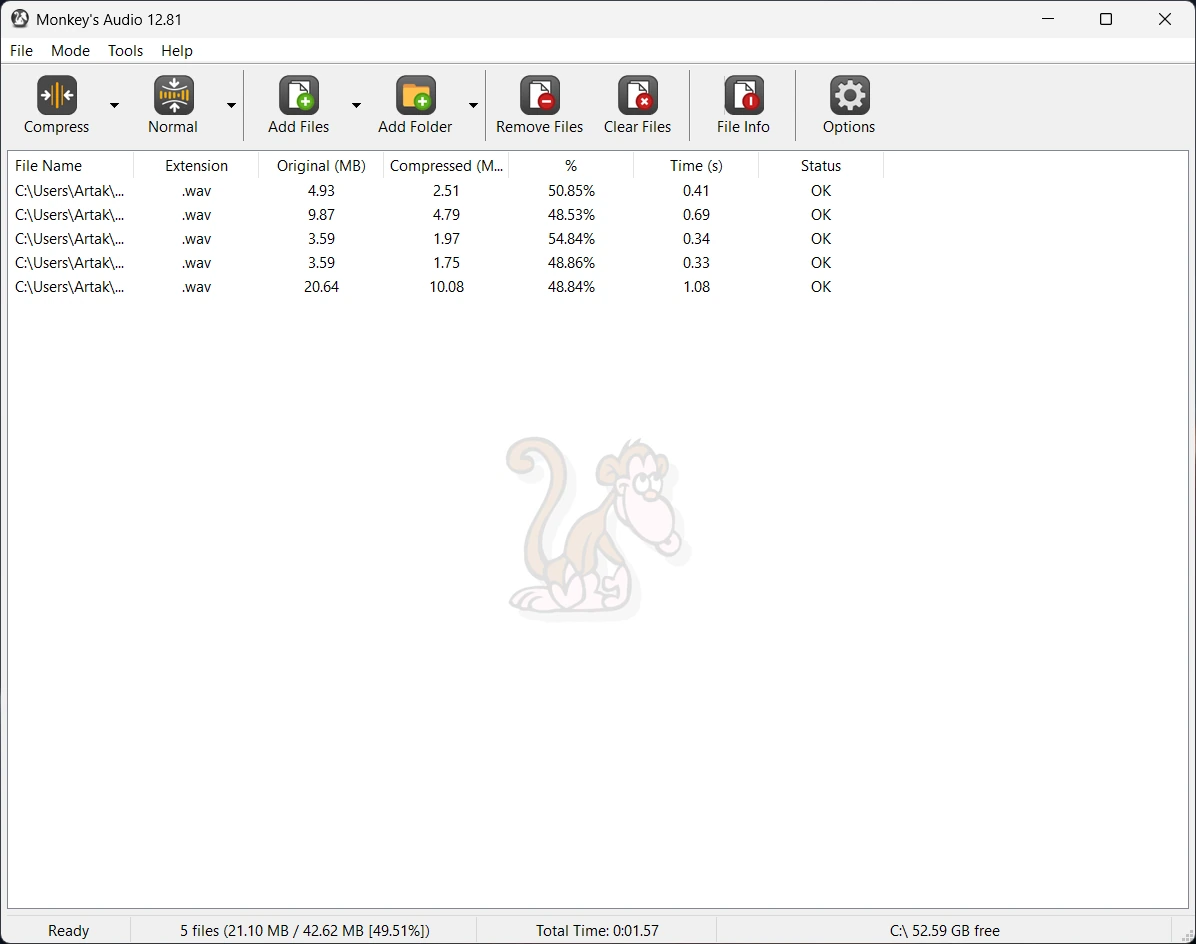
Task: Click the 54.84% compression value
Action: click(x=571, y=239)
